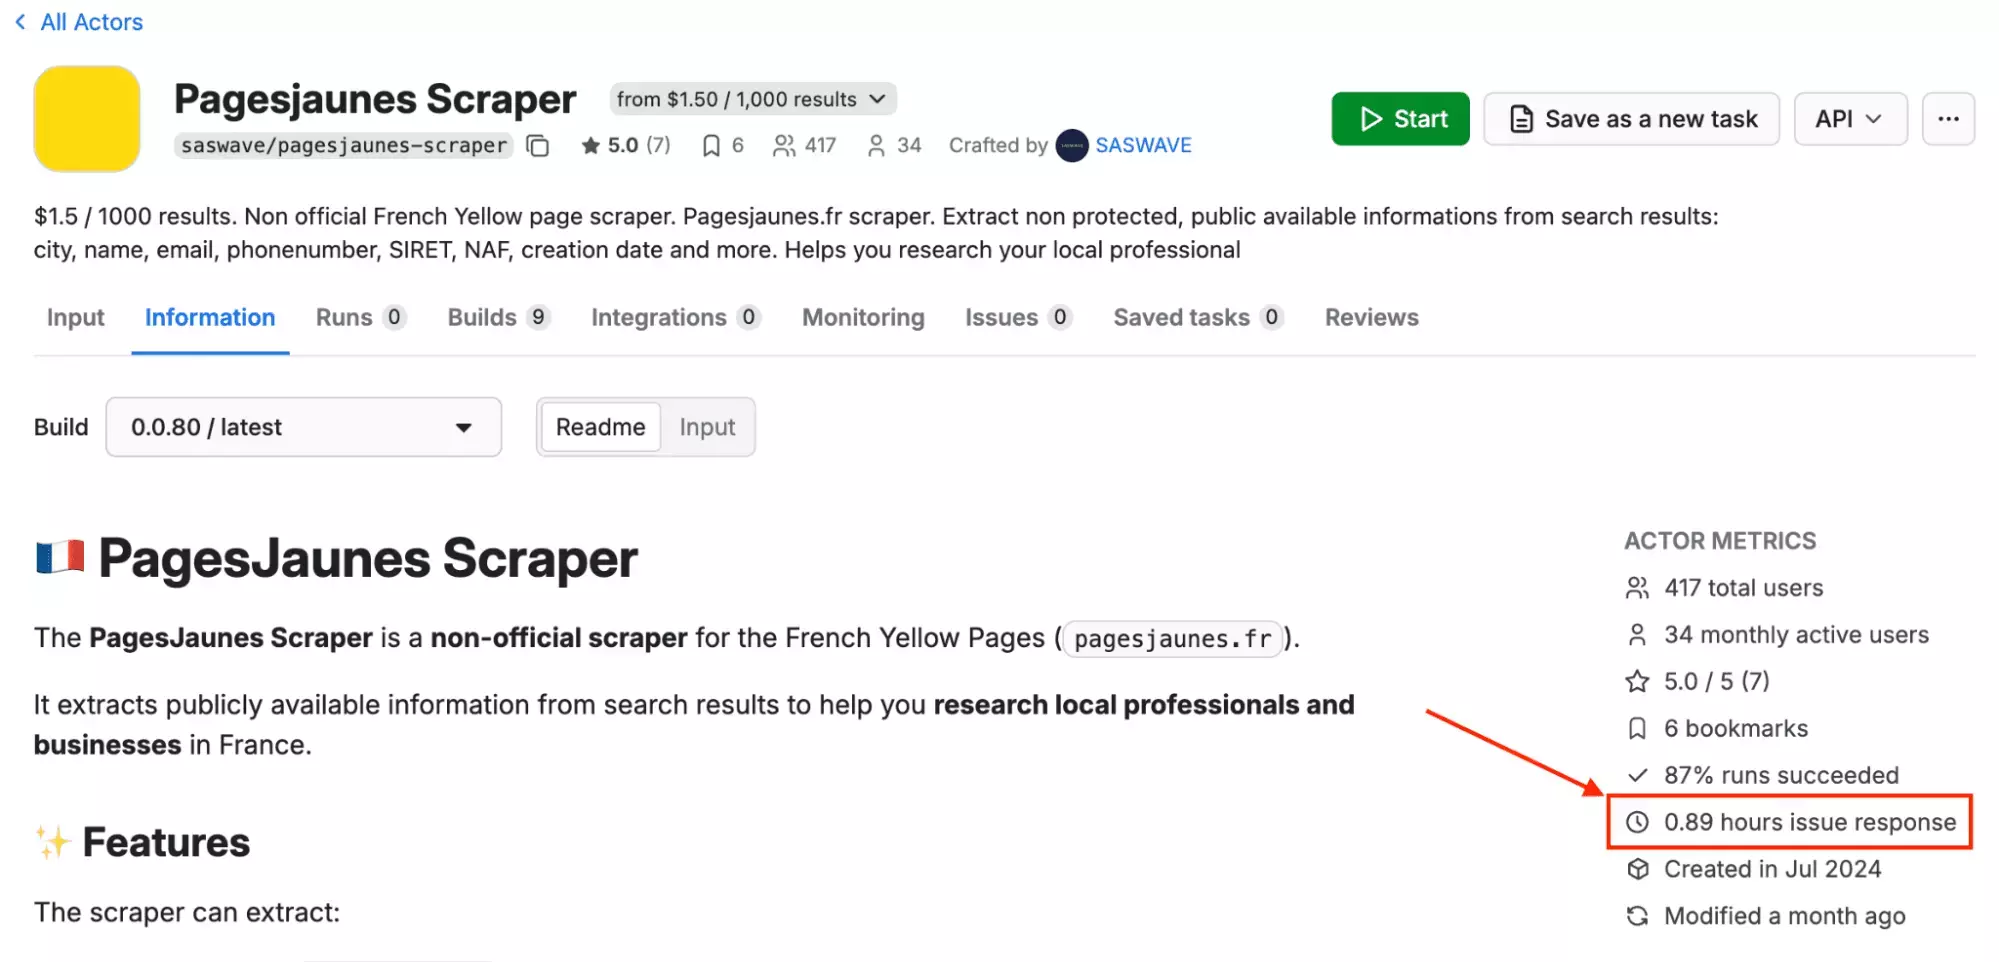Open the Builds tab
Image resolution: width=1999 pixels, height=963 pixels.
coord(498,317)
